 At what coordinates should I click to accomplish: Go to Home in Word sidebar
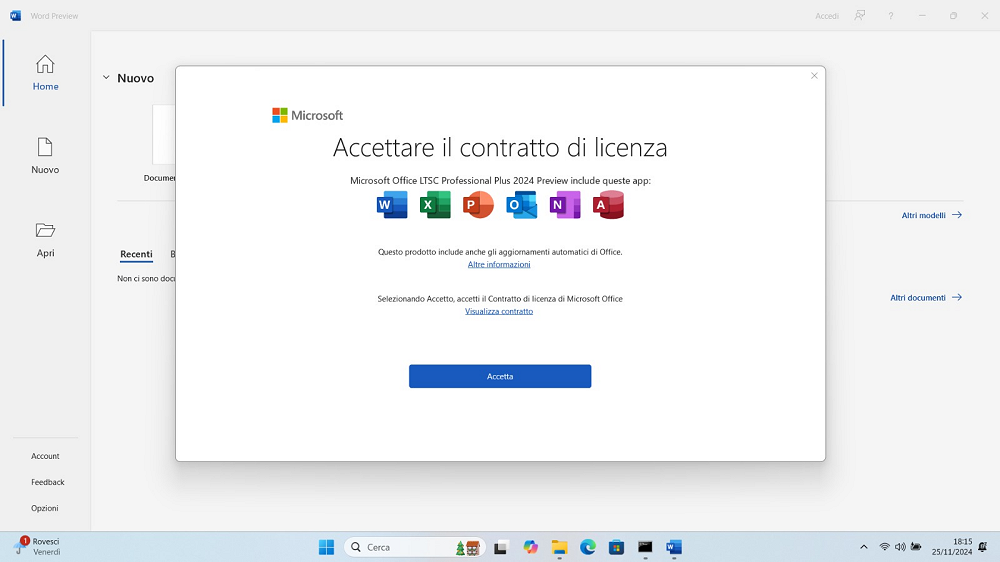45,73
